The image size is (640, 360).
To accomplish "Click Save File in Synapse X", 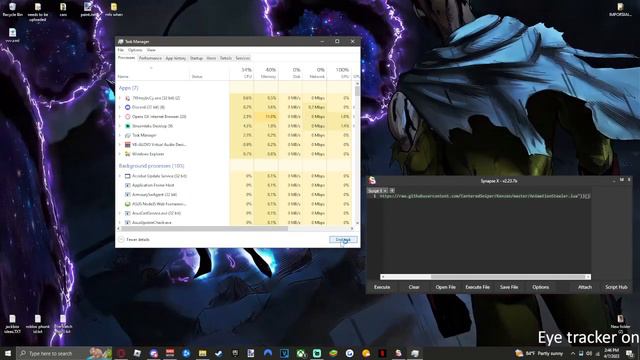I will pyautogui.click(x=509, y=287).
